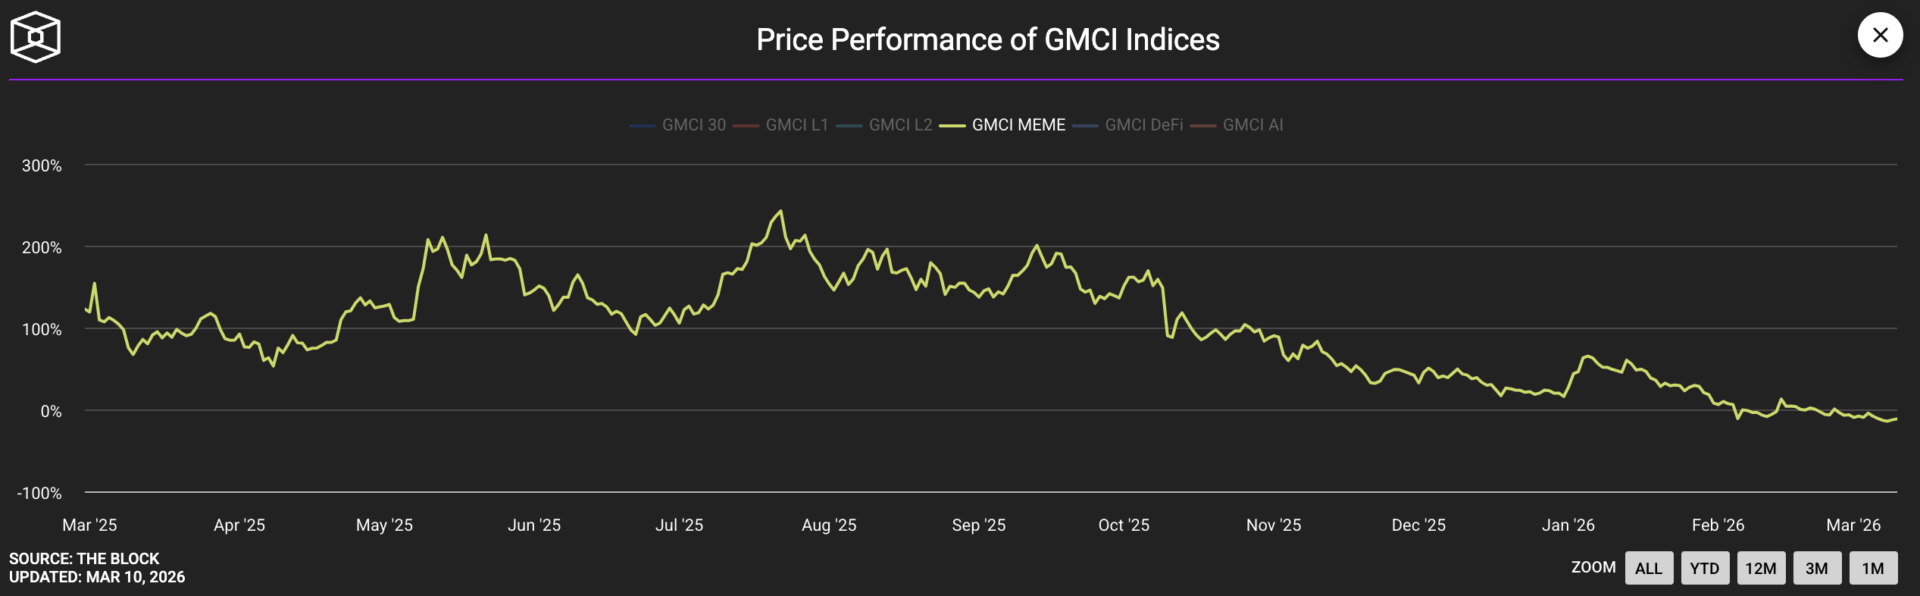Click the 300% y-axis label
The image size is (1920, 596).
(42, 165)
